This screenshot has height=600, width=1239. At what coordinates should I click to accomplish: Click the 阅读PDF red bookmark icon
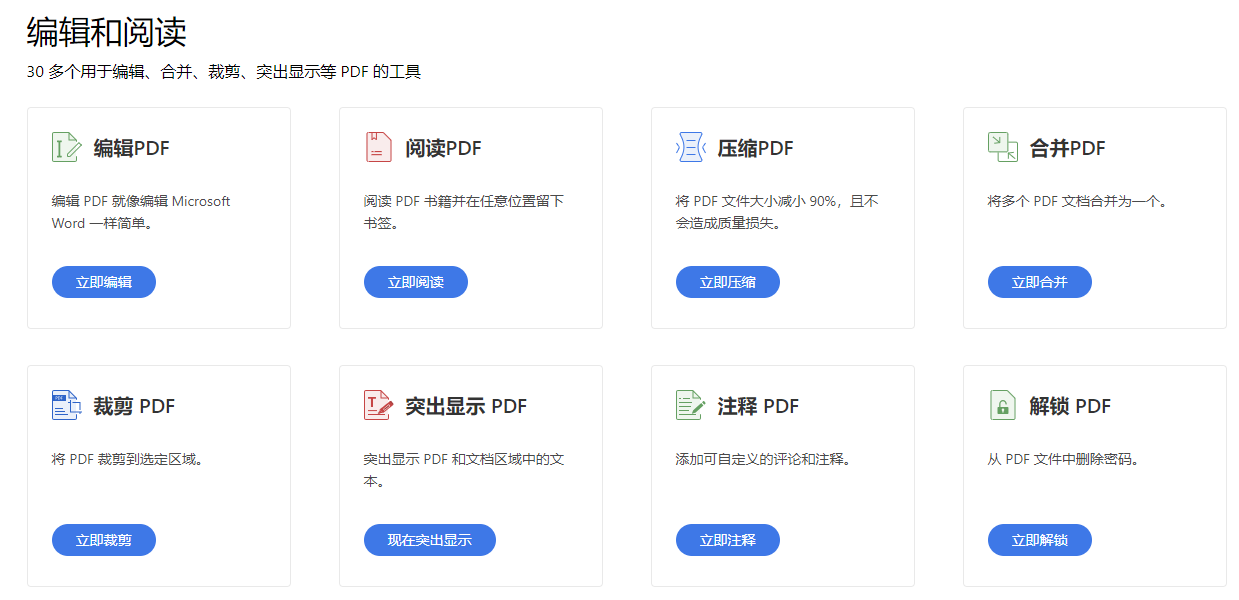[x=378, y=147]
